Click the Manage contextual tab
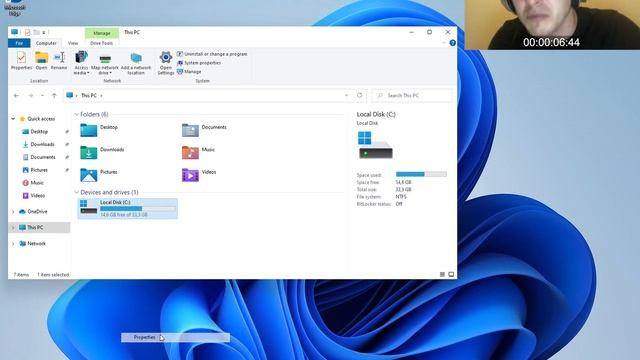 [x=102, y=33]
